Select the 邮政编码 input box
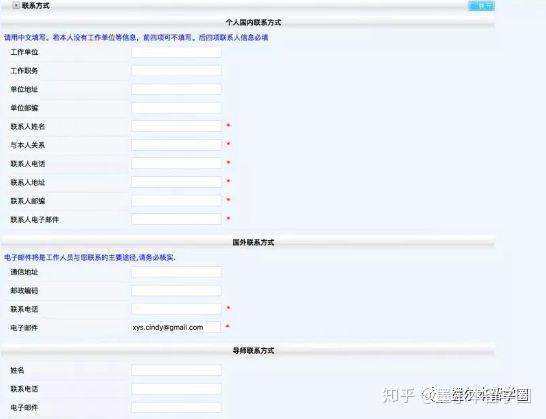This screenshot has width=546, height=419. [176, 290]
